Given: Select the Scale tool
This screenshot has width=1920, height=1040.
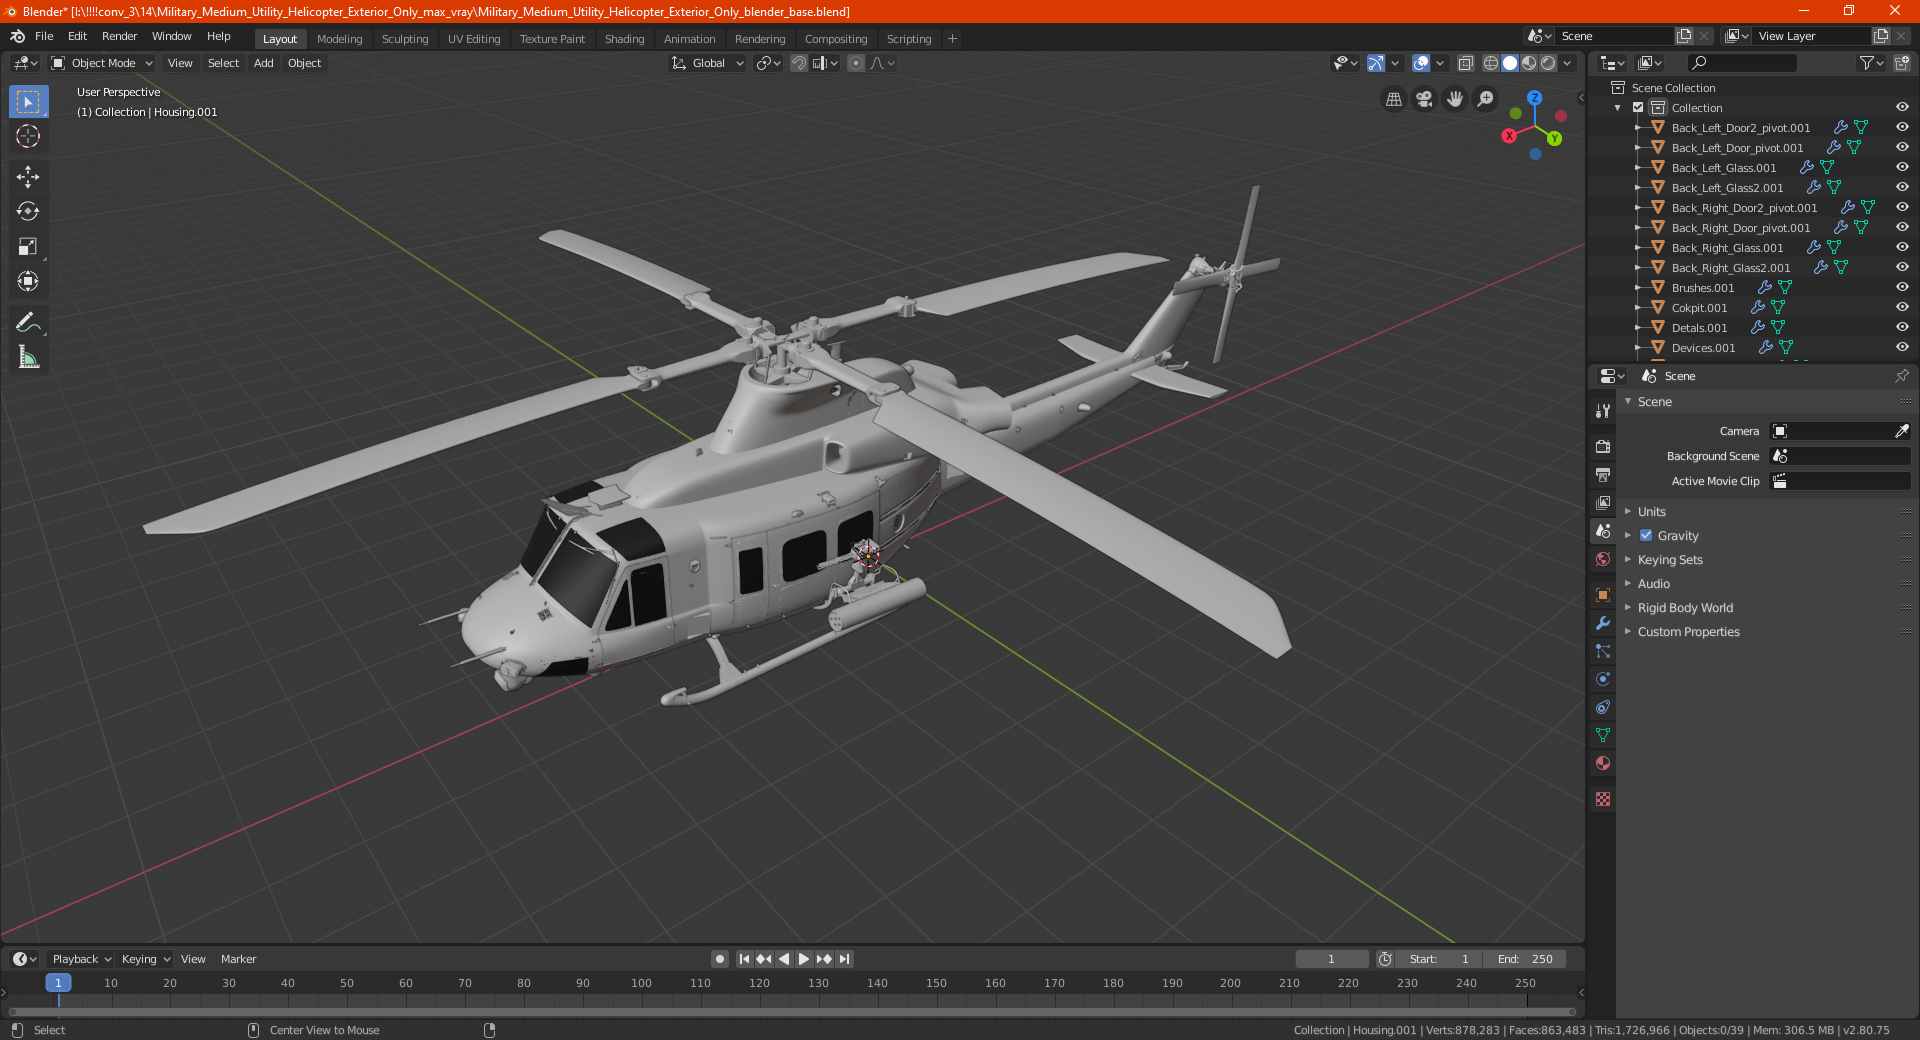Looking at the screenshot, I should click(28, 247).
